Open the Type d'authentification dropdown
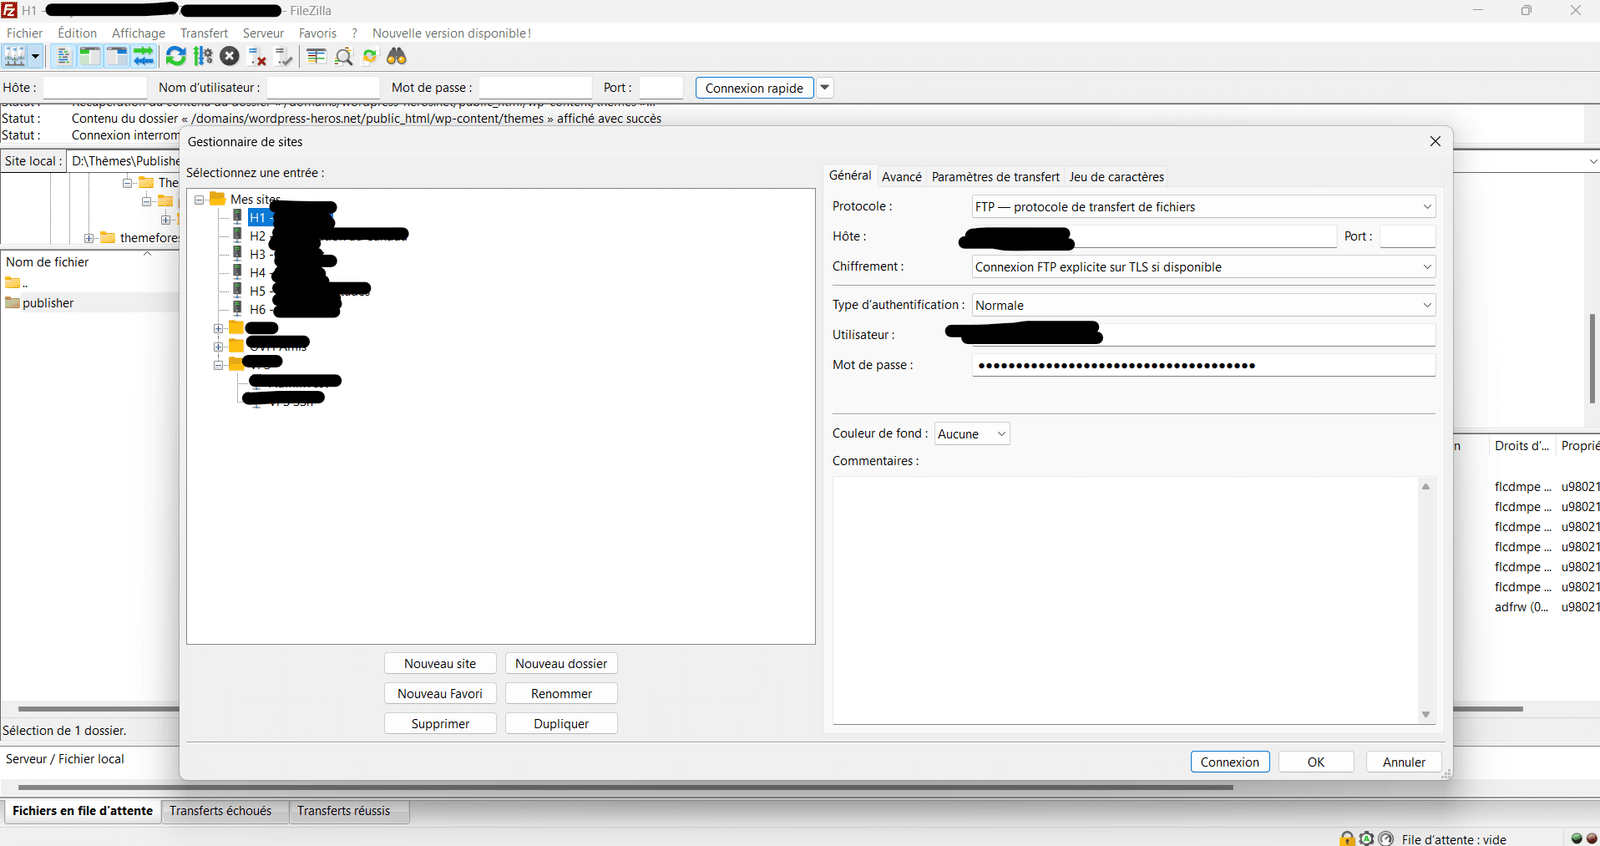The height and width of the screenshot is (846, 1600). [1203, 305]
